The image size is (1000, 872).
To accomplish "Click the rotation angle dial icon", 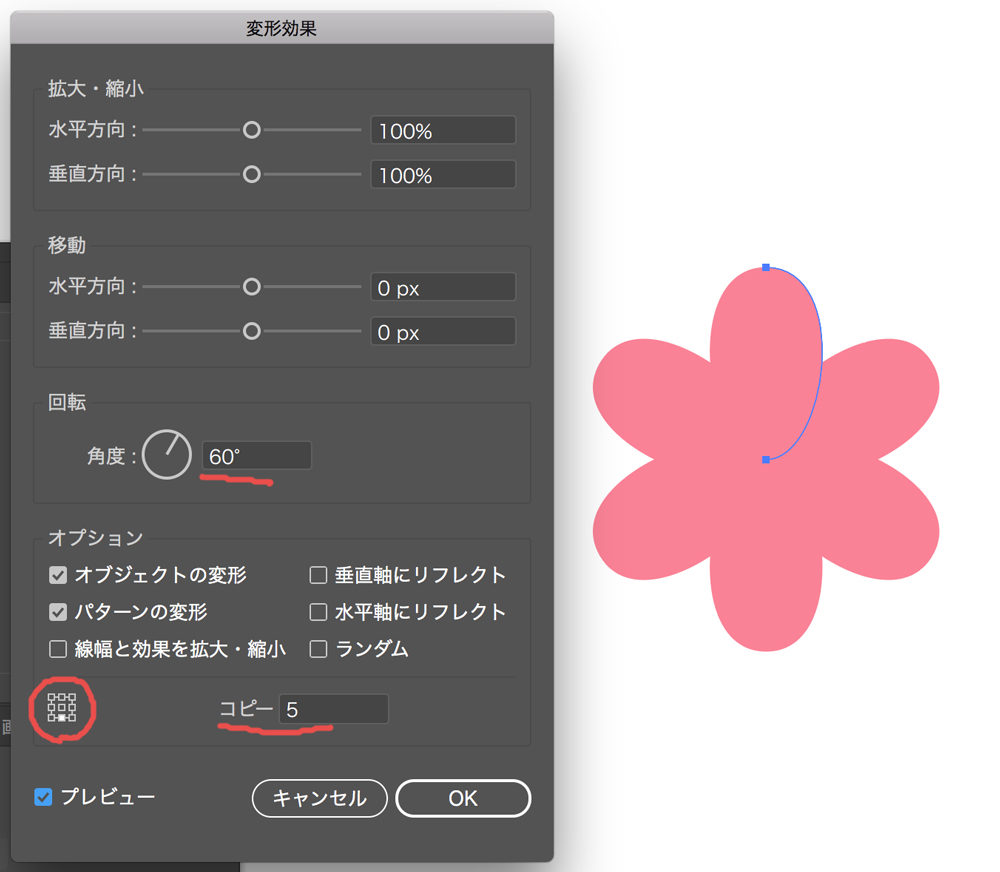I will click(x=166, y=455).
